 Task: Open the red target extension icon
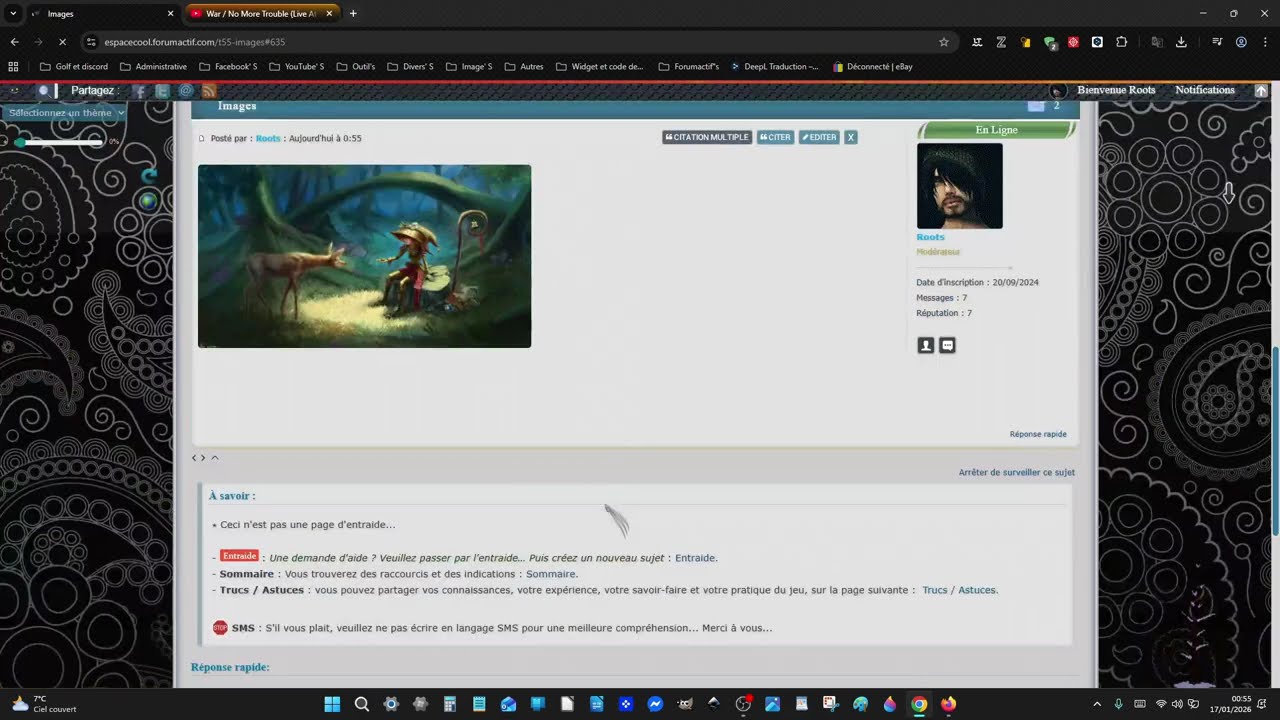tap(1073, 42)
